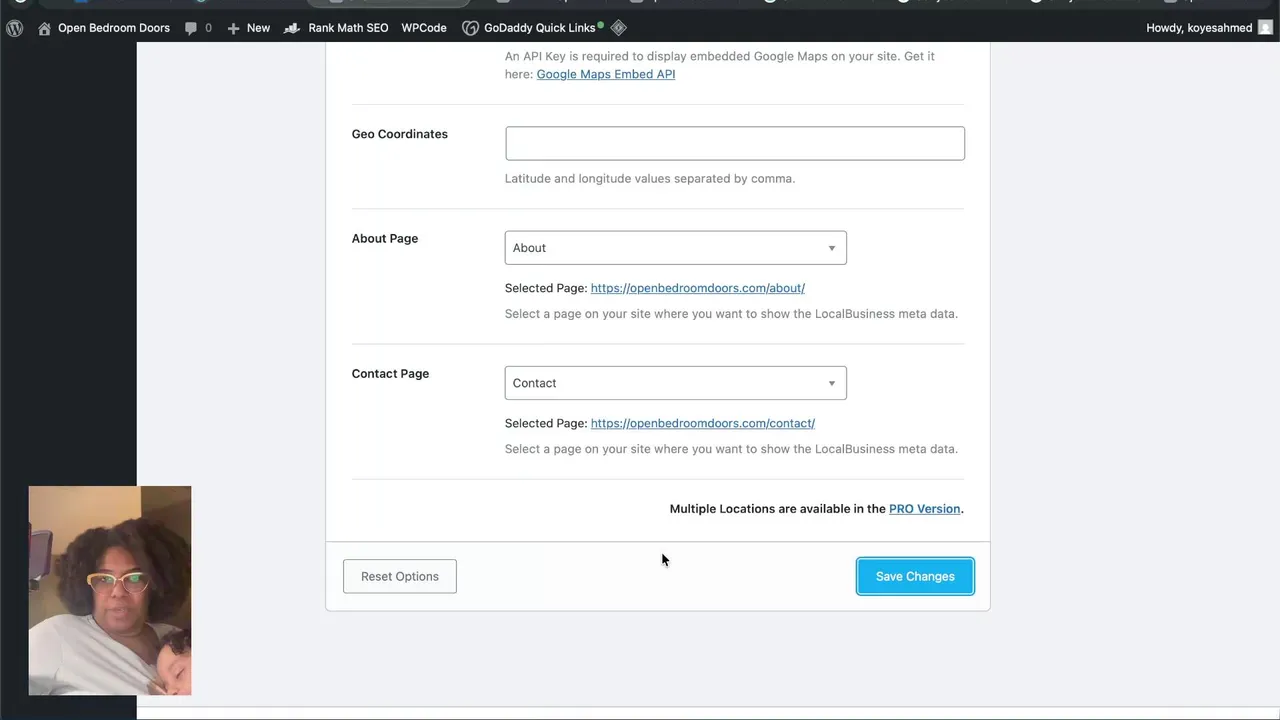This screenshot has height=720, width=1280.
Task: Click the user avatar next to Howdy
Action: pyautogui.click(x=1265, y=28)
